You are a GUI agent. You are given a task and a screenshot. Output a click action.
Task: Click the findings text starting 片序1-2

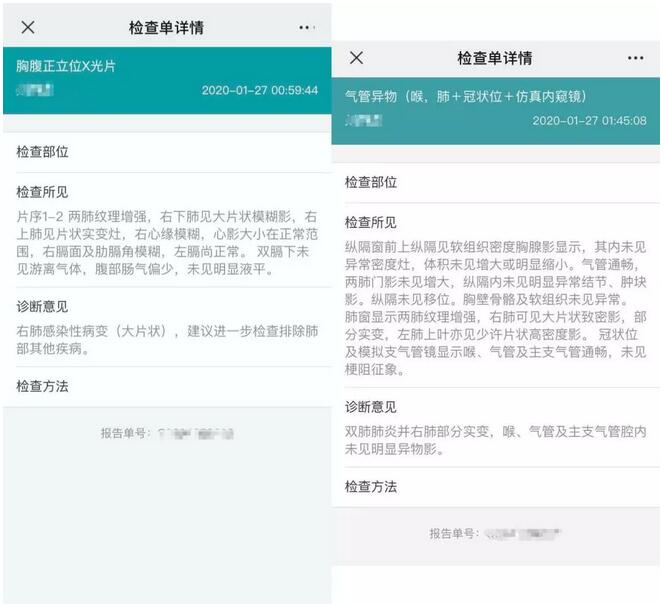point(167,243)
